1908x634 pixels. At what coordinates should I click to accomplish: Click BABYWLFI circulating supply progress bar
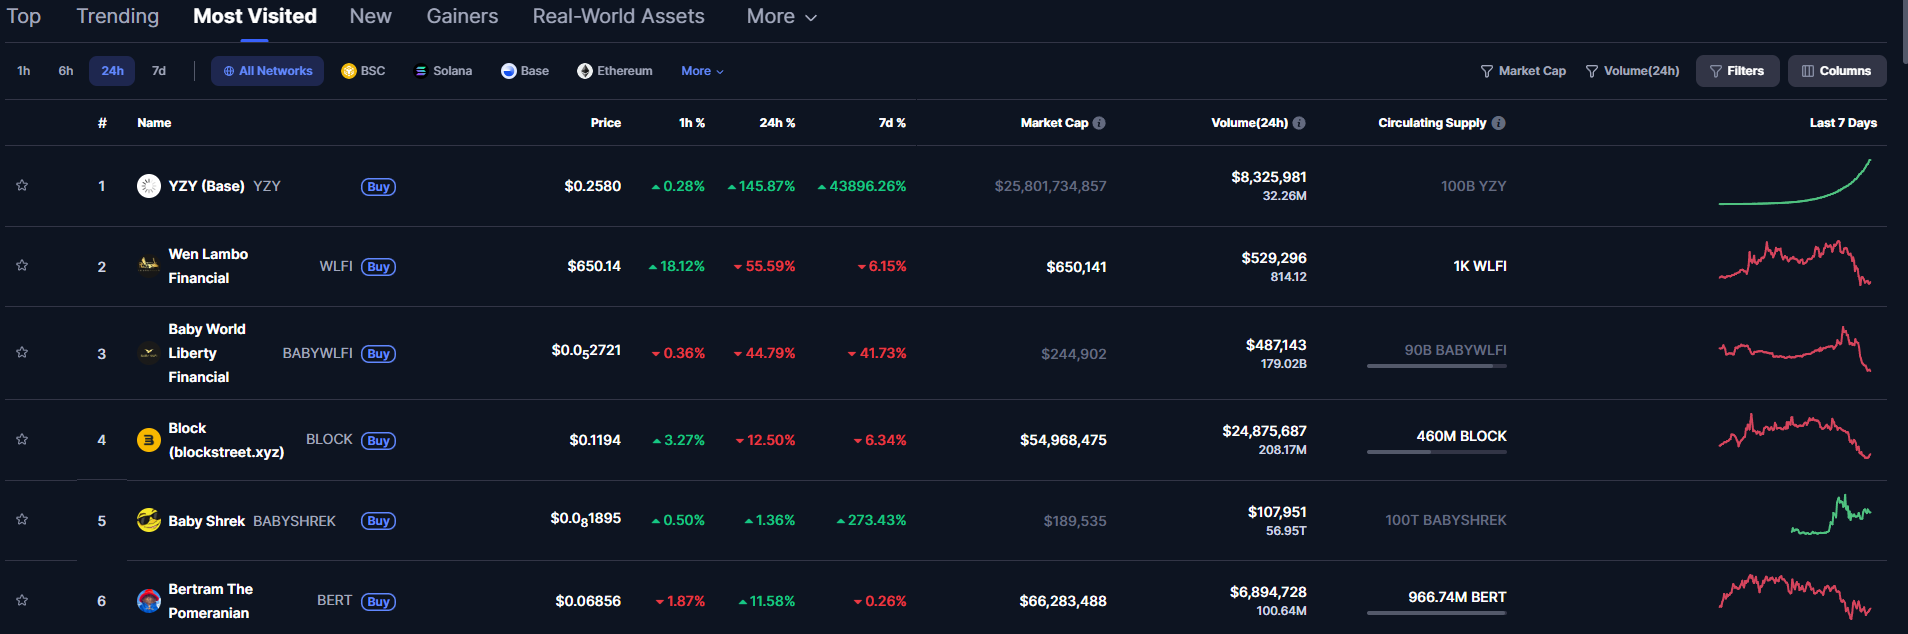click(x=1436, y=366)
